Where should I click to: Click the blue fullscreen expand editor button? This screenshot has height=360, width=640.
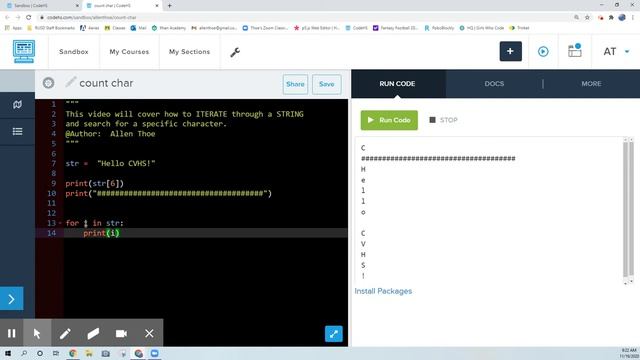[333, 334]
